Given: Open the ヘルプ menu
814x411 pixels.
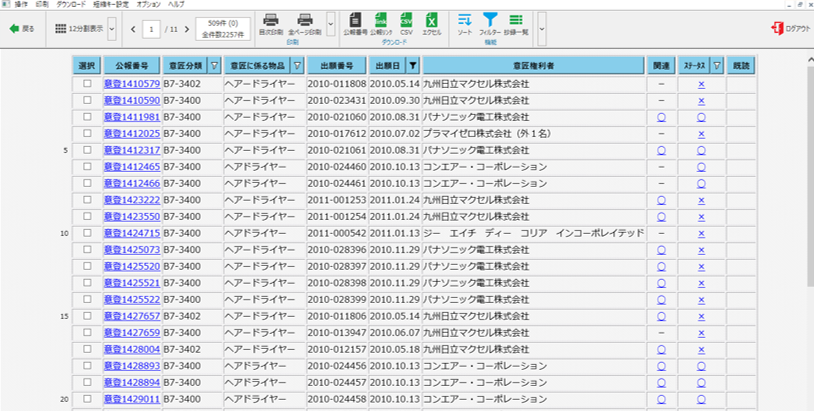Looking at the screenshot, I should click(x=176, y=4).
